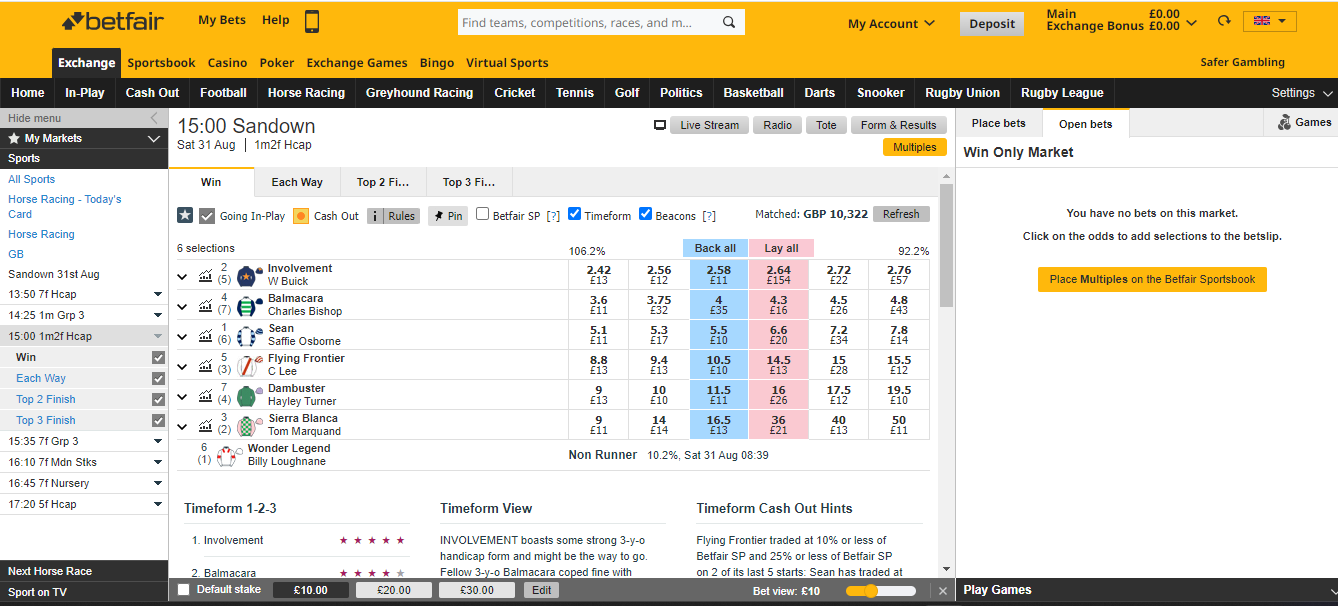
Task: Click the blue Back all header
Action: point(715,248)
